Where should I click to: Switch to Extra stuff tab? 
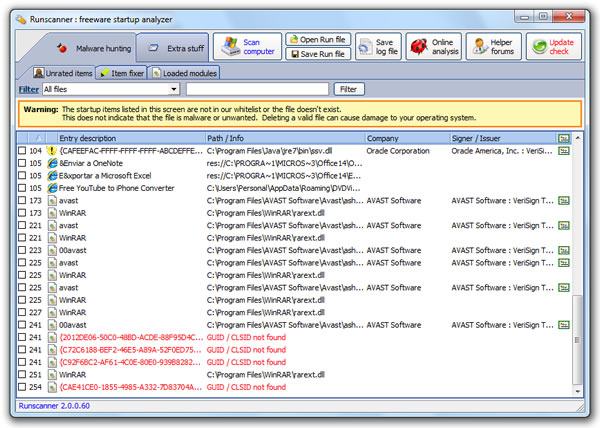174,48
